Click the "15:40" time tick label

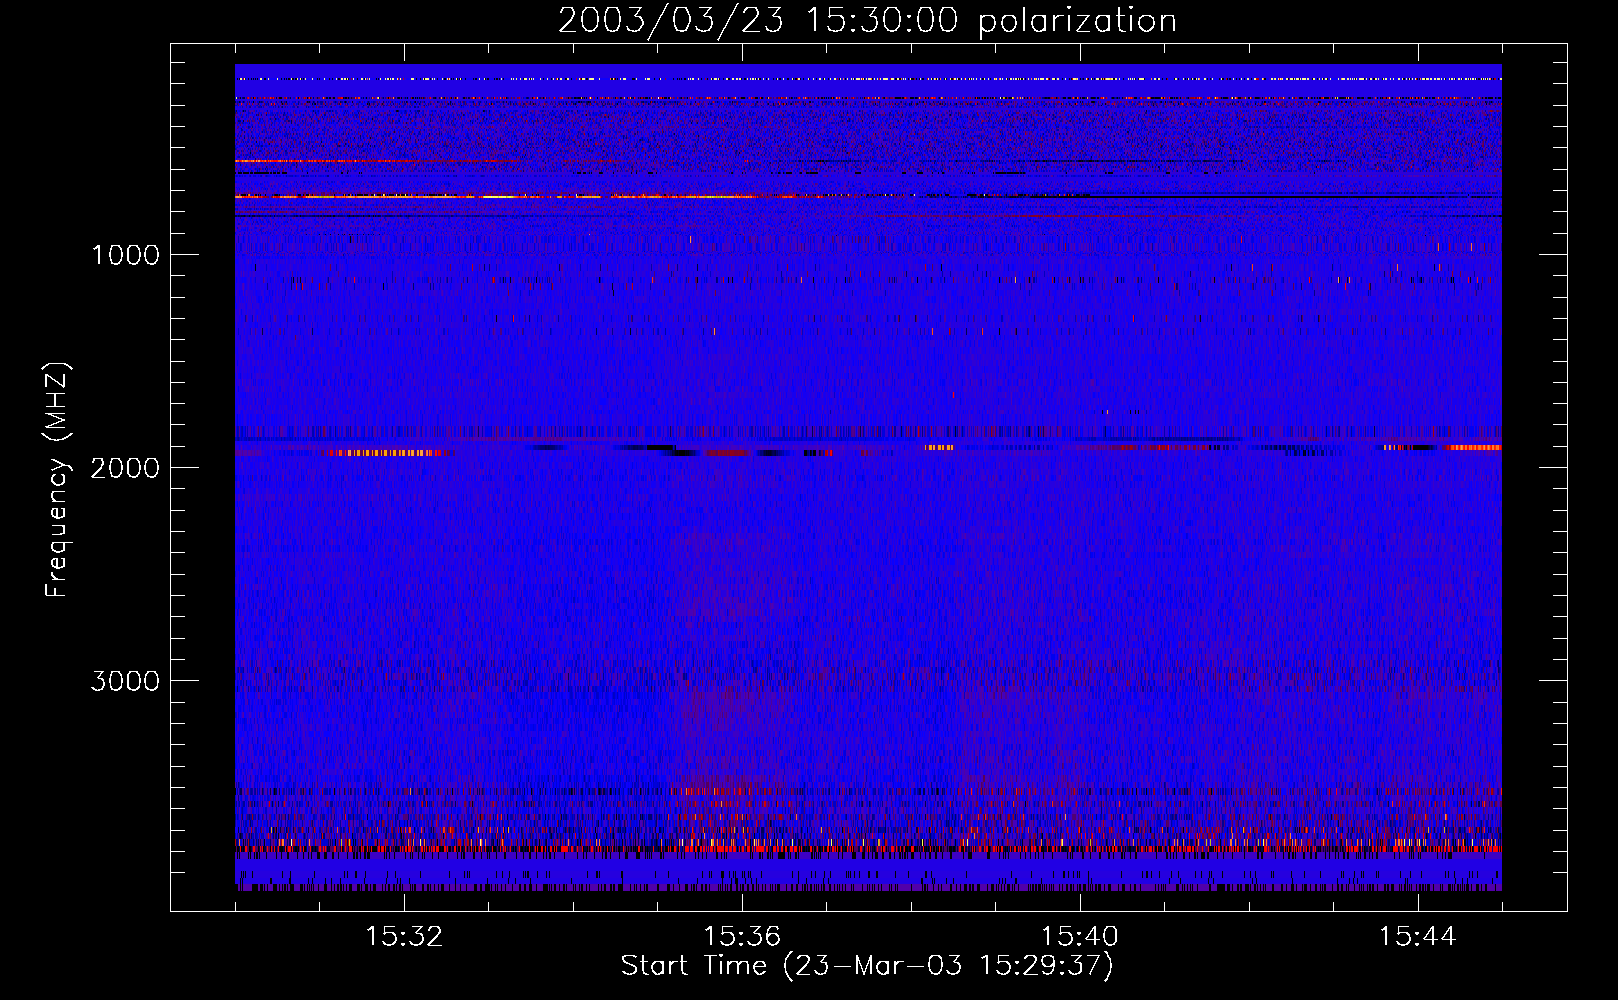coord(1080,937)
